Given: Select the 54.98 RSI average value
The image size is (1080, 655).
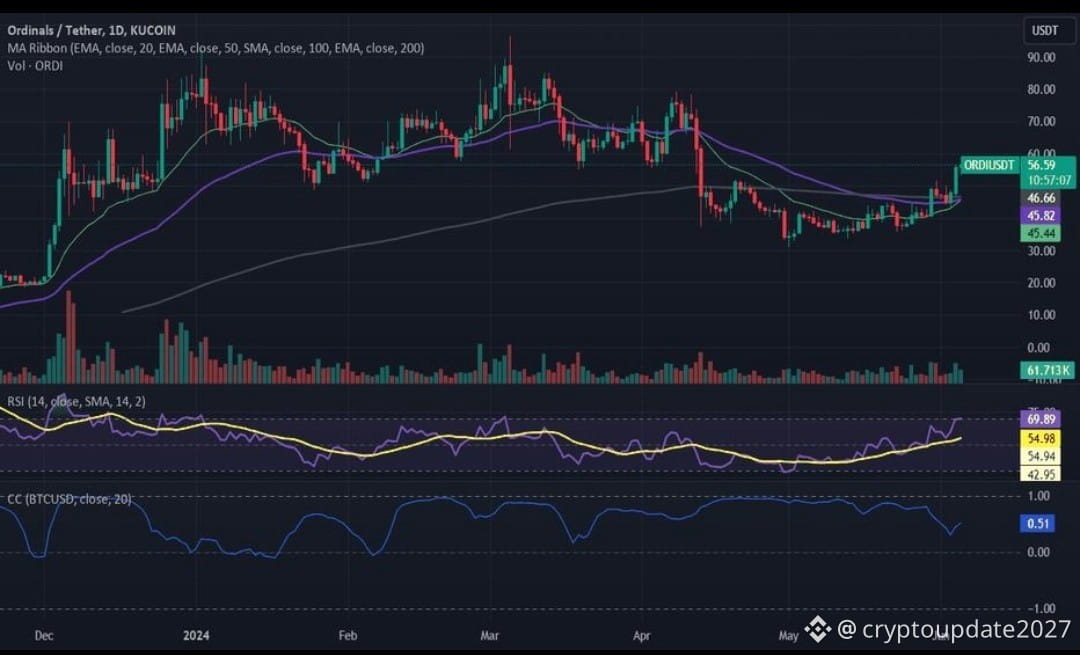Looking at the screenshot, I should 1041,439.
